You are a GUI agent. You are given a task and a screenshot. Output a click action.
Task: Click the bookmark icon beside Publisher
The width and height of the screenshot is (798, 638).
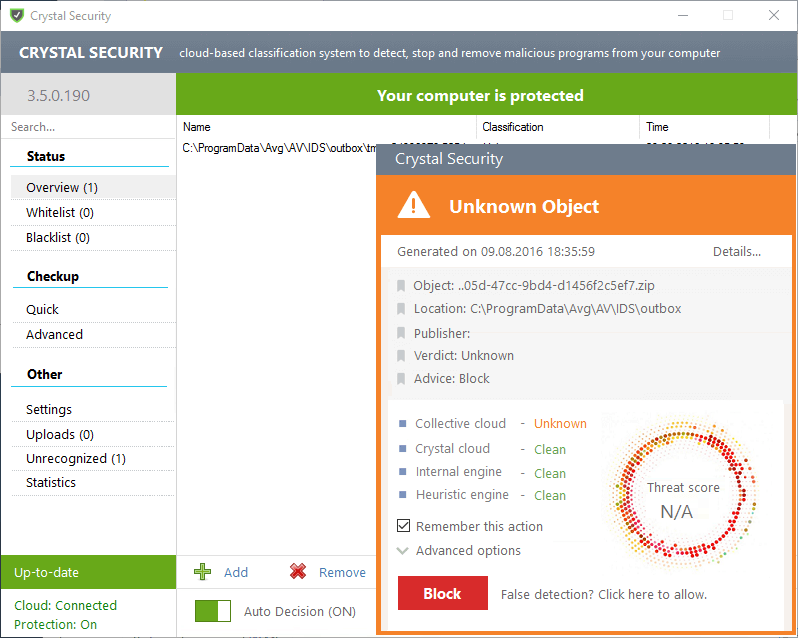(x=401, y=333)
